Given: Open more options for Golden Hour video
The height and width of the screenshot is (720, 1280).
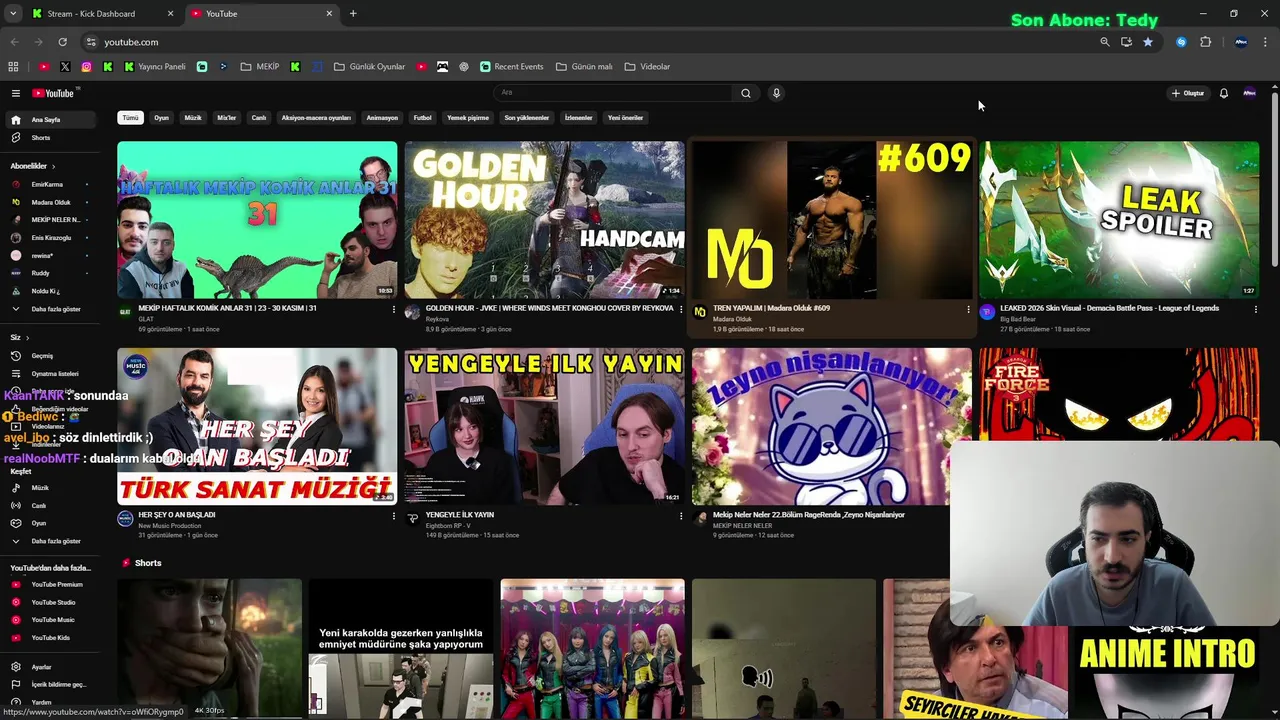Looking at the screenshot, I should [681, 310].
